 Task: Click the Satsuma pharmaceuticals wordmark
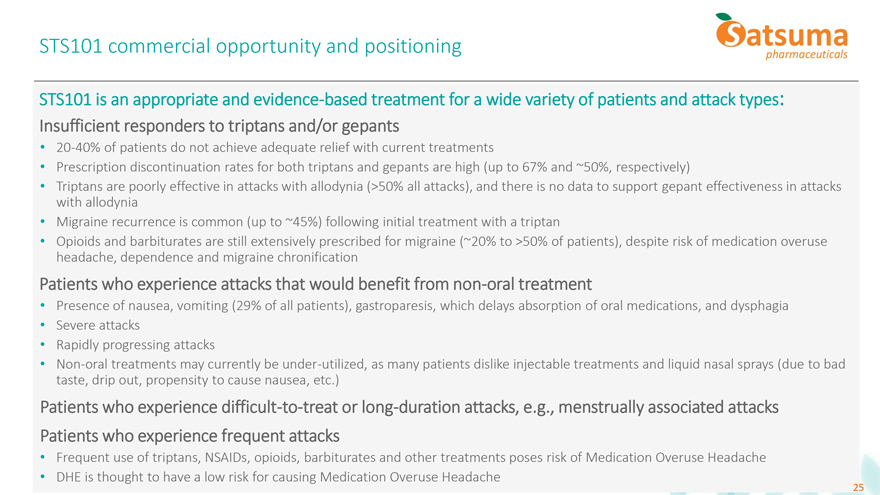[x=795, y=40]
